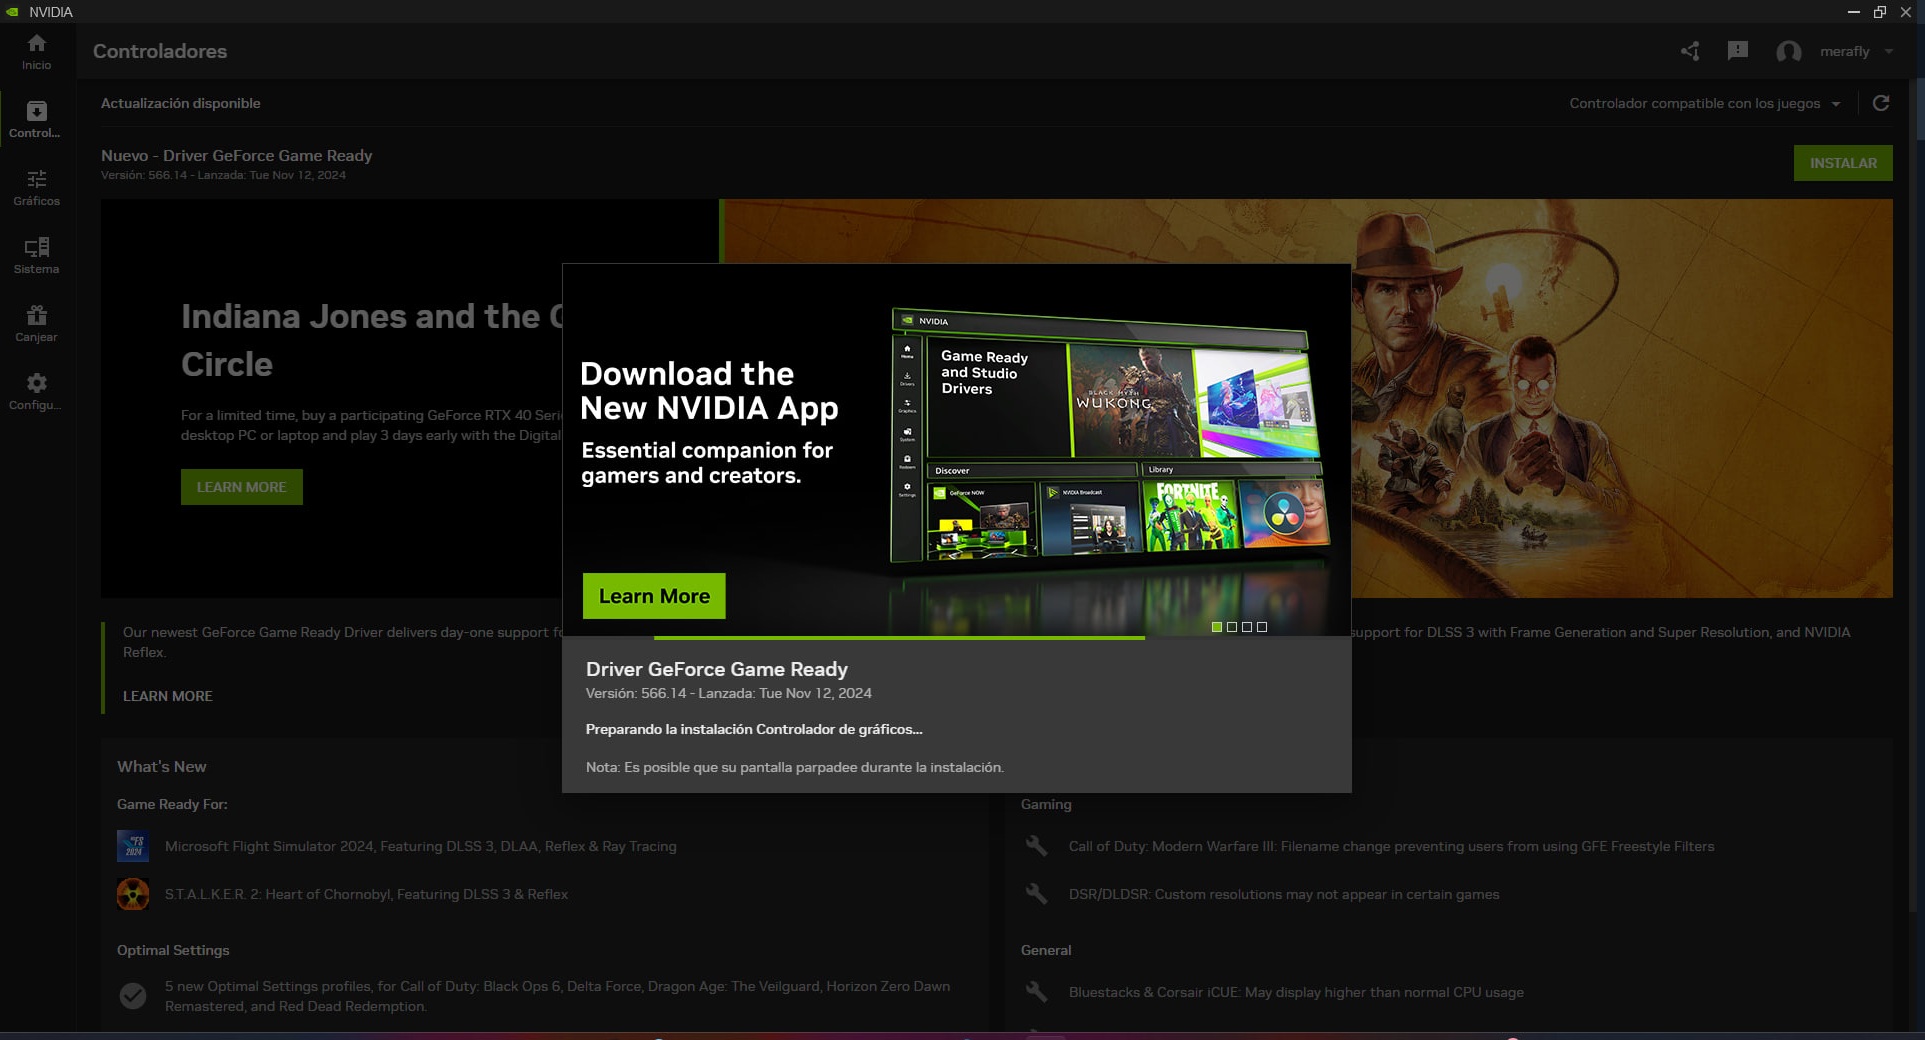Screen dimensions: 1925x1040
Task: Click the user avatar icon
Action: pyautogui.click(x=1789, y=51)
